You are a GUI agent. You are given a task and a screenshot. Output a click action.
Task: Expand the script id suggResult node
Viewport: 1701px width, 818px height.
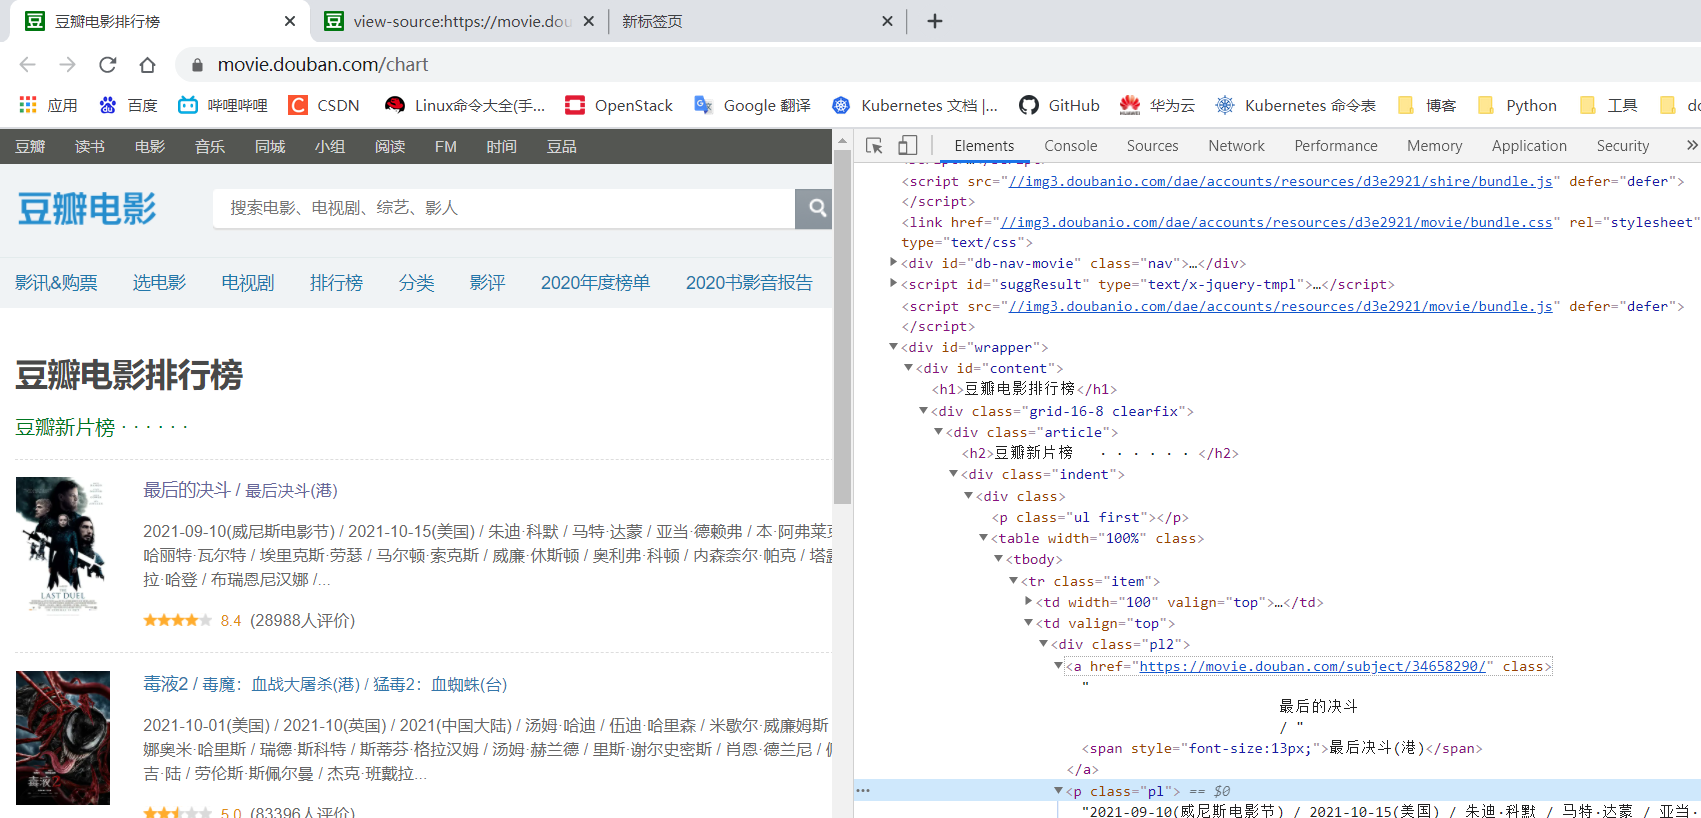pyautogui.click(x=893, y=283)
